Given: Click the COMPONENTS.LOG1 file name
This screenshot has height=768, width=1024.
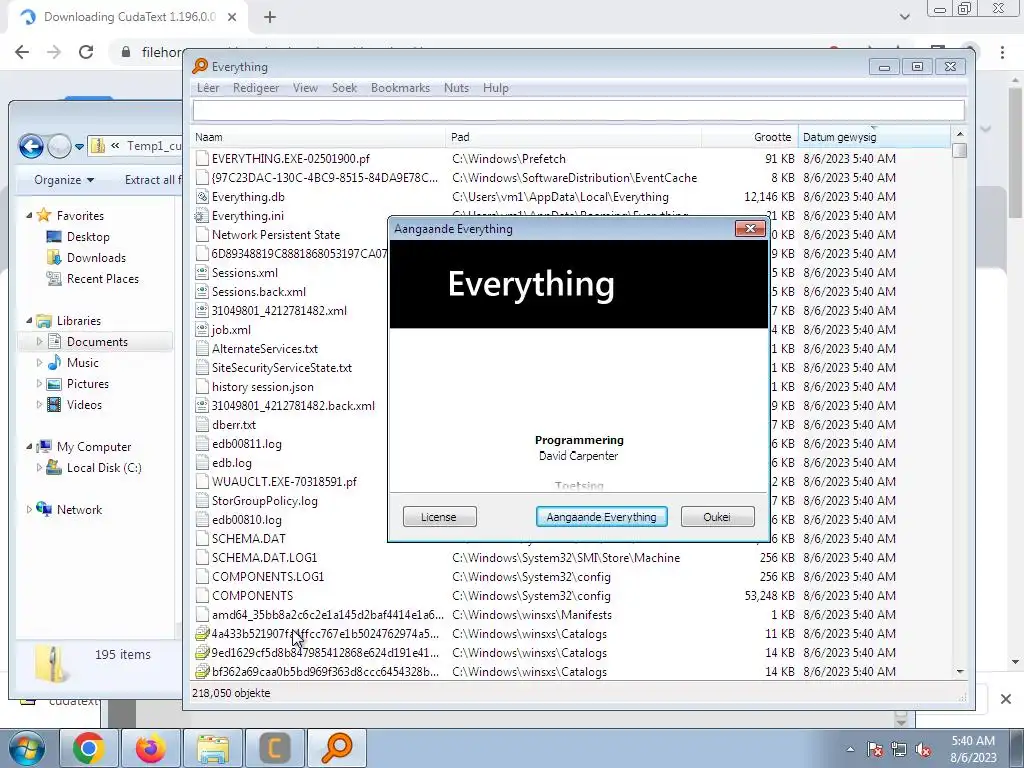Looking at the screenshot, I should [268, 577].
